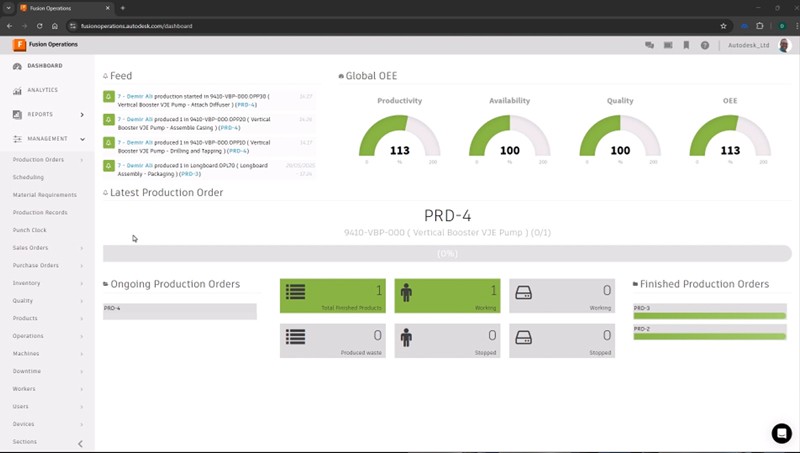Open the PRD-4 latest production order title
The width and height of the screenshot is (800, 453).
(x=447, y=215)
